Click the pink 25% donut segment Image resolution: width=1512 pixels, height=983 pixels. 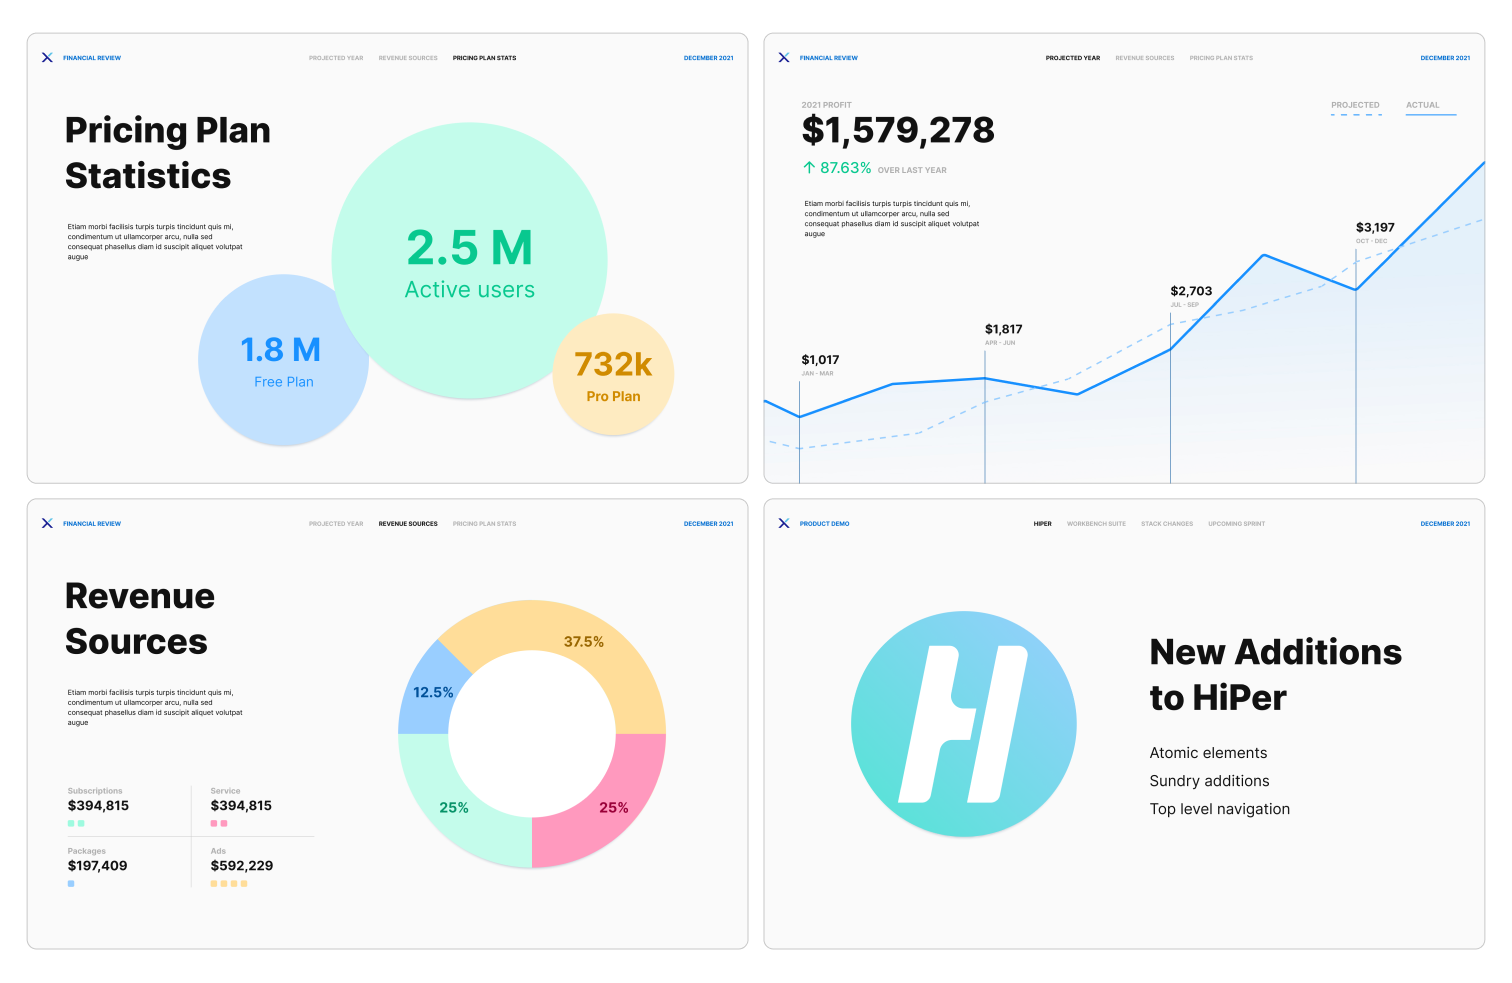pos(614,808)
